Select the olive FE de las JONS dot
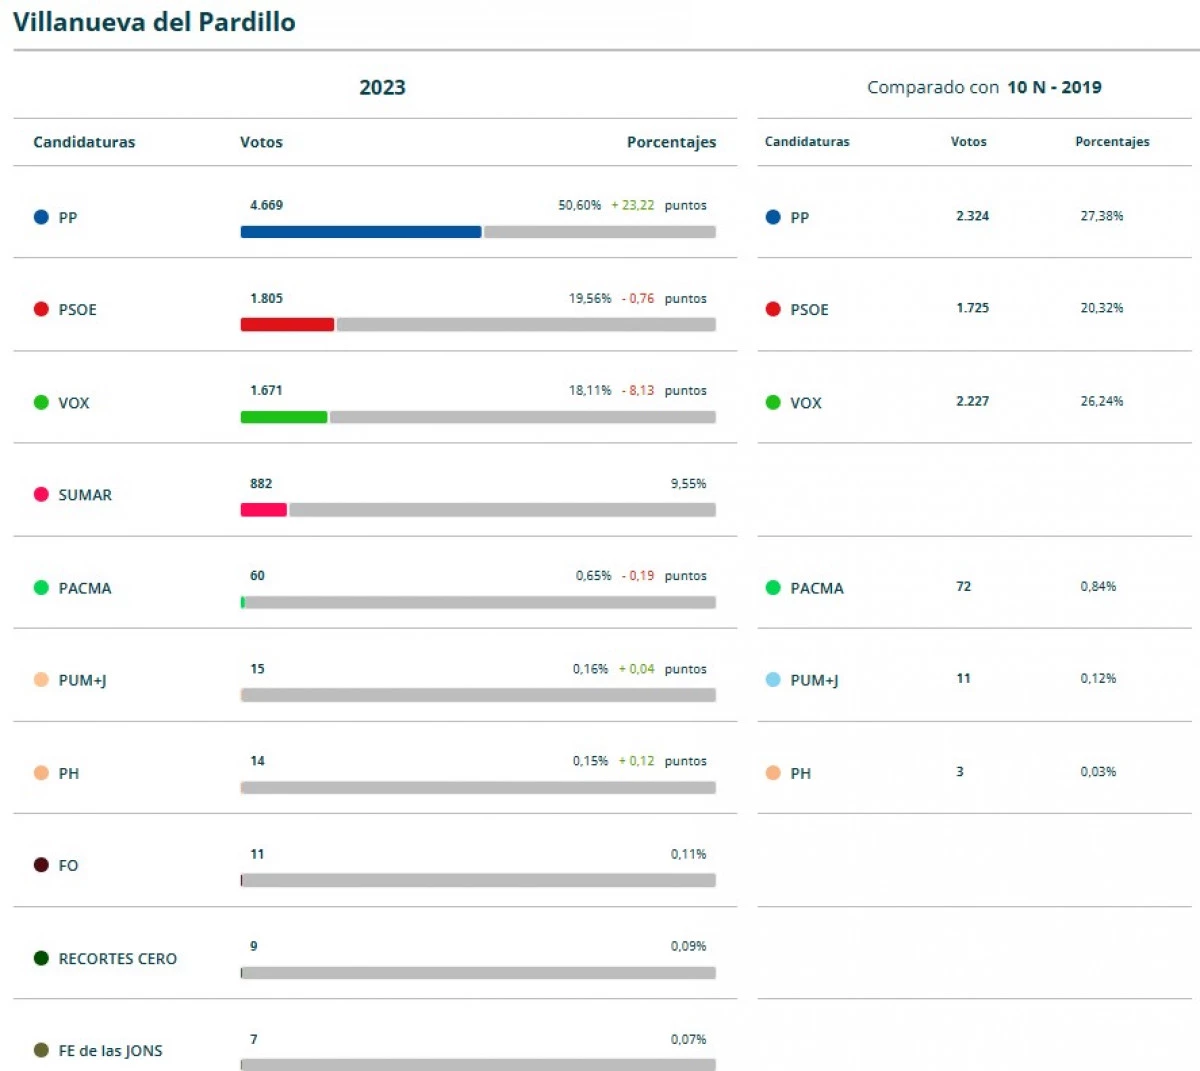This screenshot has height=1071, width=1200. [x=41, y=1050]
